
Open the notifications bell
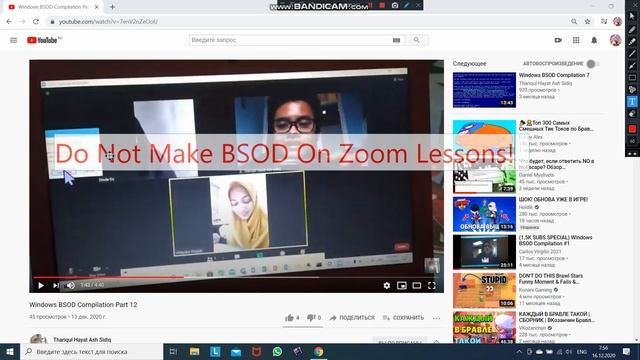[594, 40]
